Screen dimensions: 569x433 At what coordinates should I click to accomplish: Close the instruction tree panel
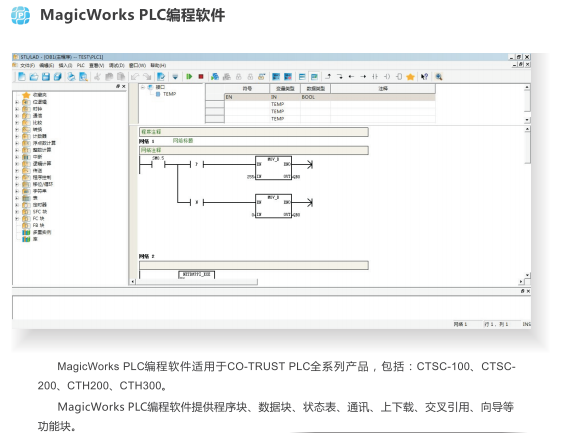pyautogui.click(x=124, y=86)
